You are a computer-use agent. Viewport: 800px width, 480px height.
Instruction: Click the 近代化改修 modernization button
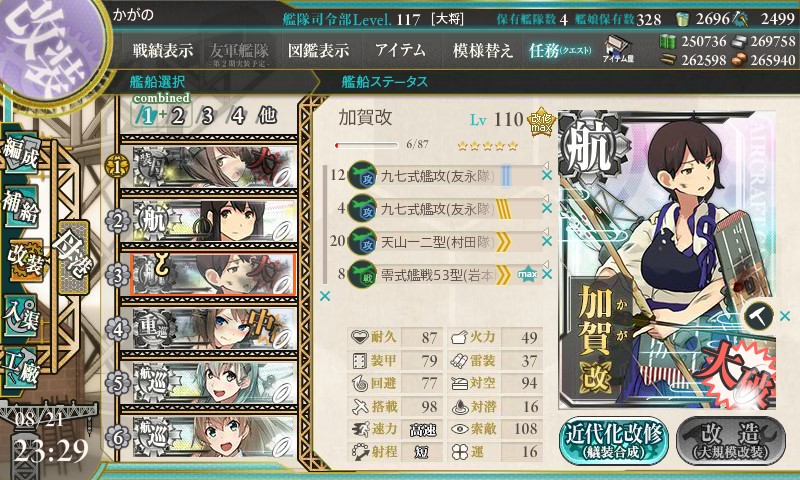614,441
